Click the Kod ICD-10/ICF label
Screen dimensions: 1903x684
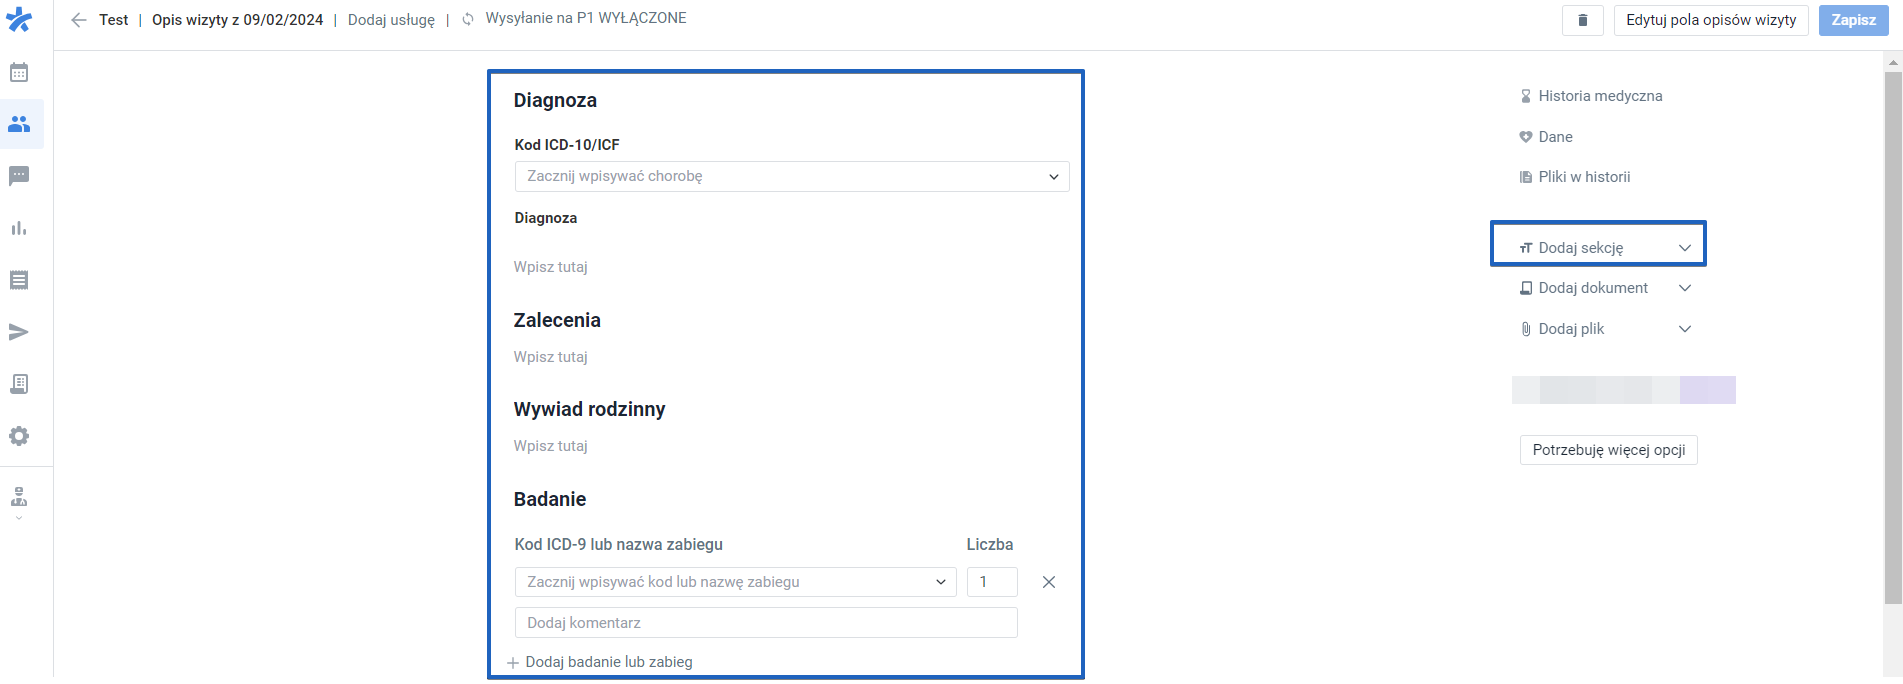coord(567,145)
